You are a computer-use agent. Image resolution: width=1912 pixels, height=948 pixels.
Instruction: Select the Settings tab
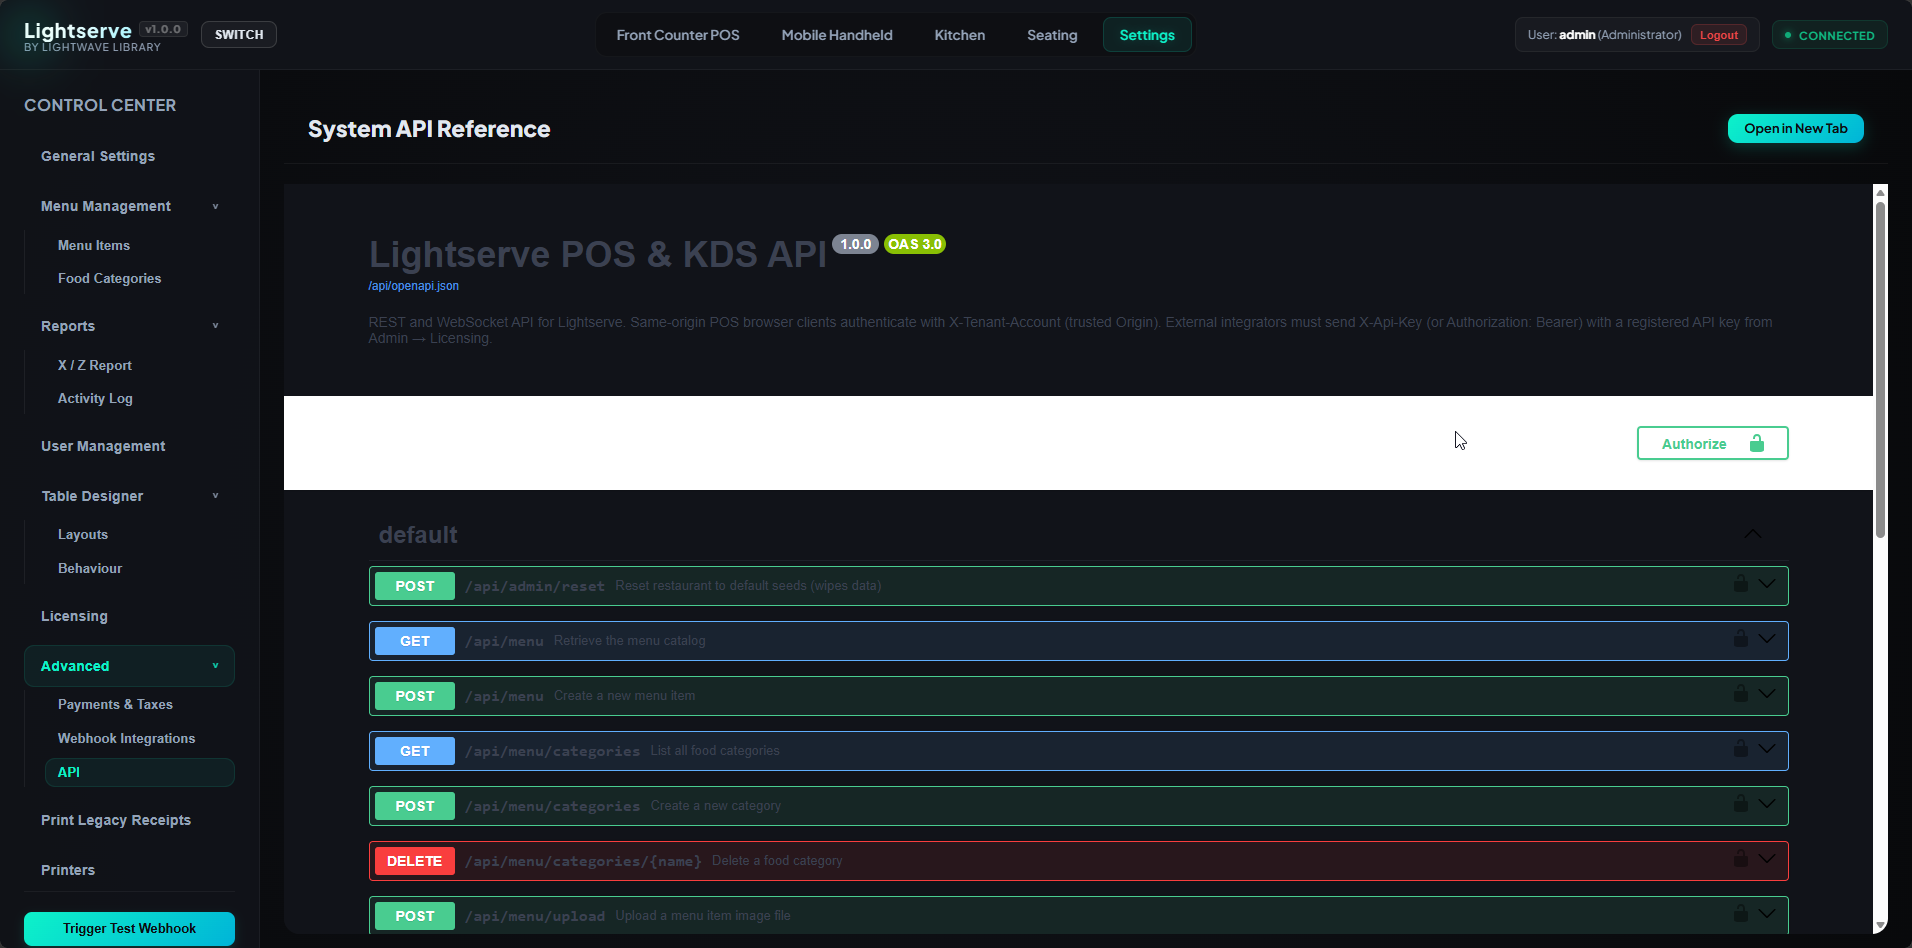click(x=1147, y=35)
